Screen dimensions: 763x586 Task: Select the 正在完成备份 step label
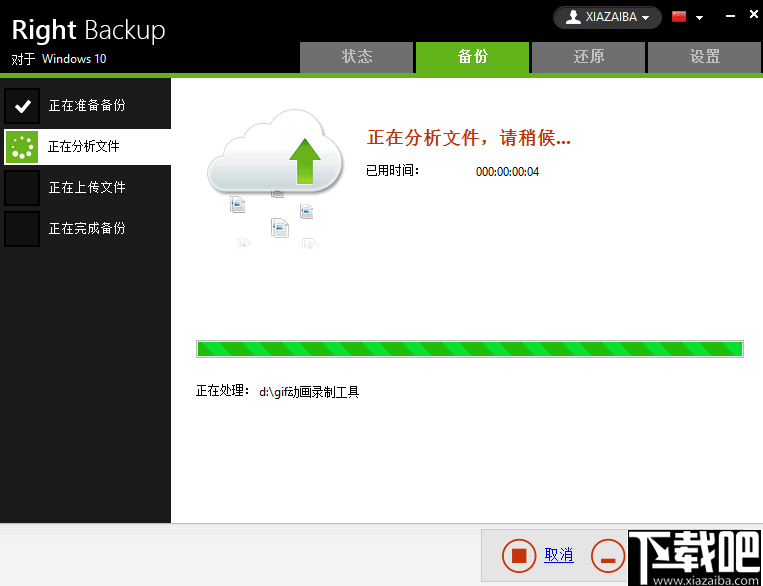pyautogui.click(x=87, y=228)
